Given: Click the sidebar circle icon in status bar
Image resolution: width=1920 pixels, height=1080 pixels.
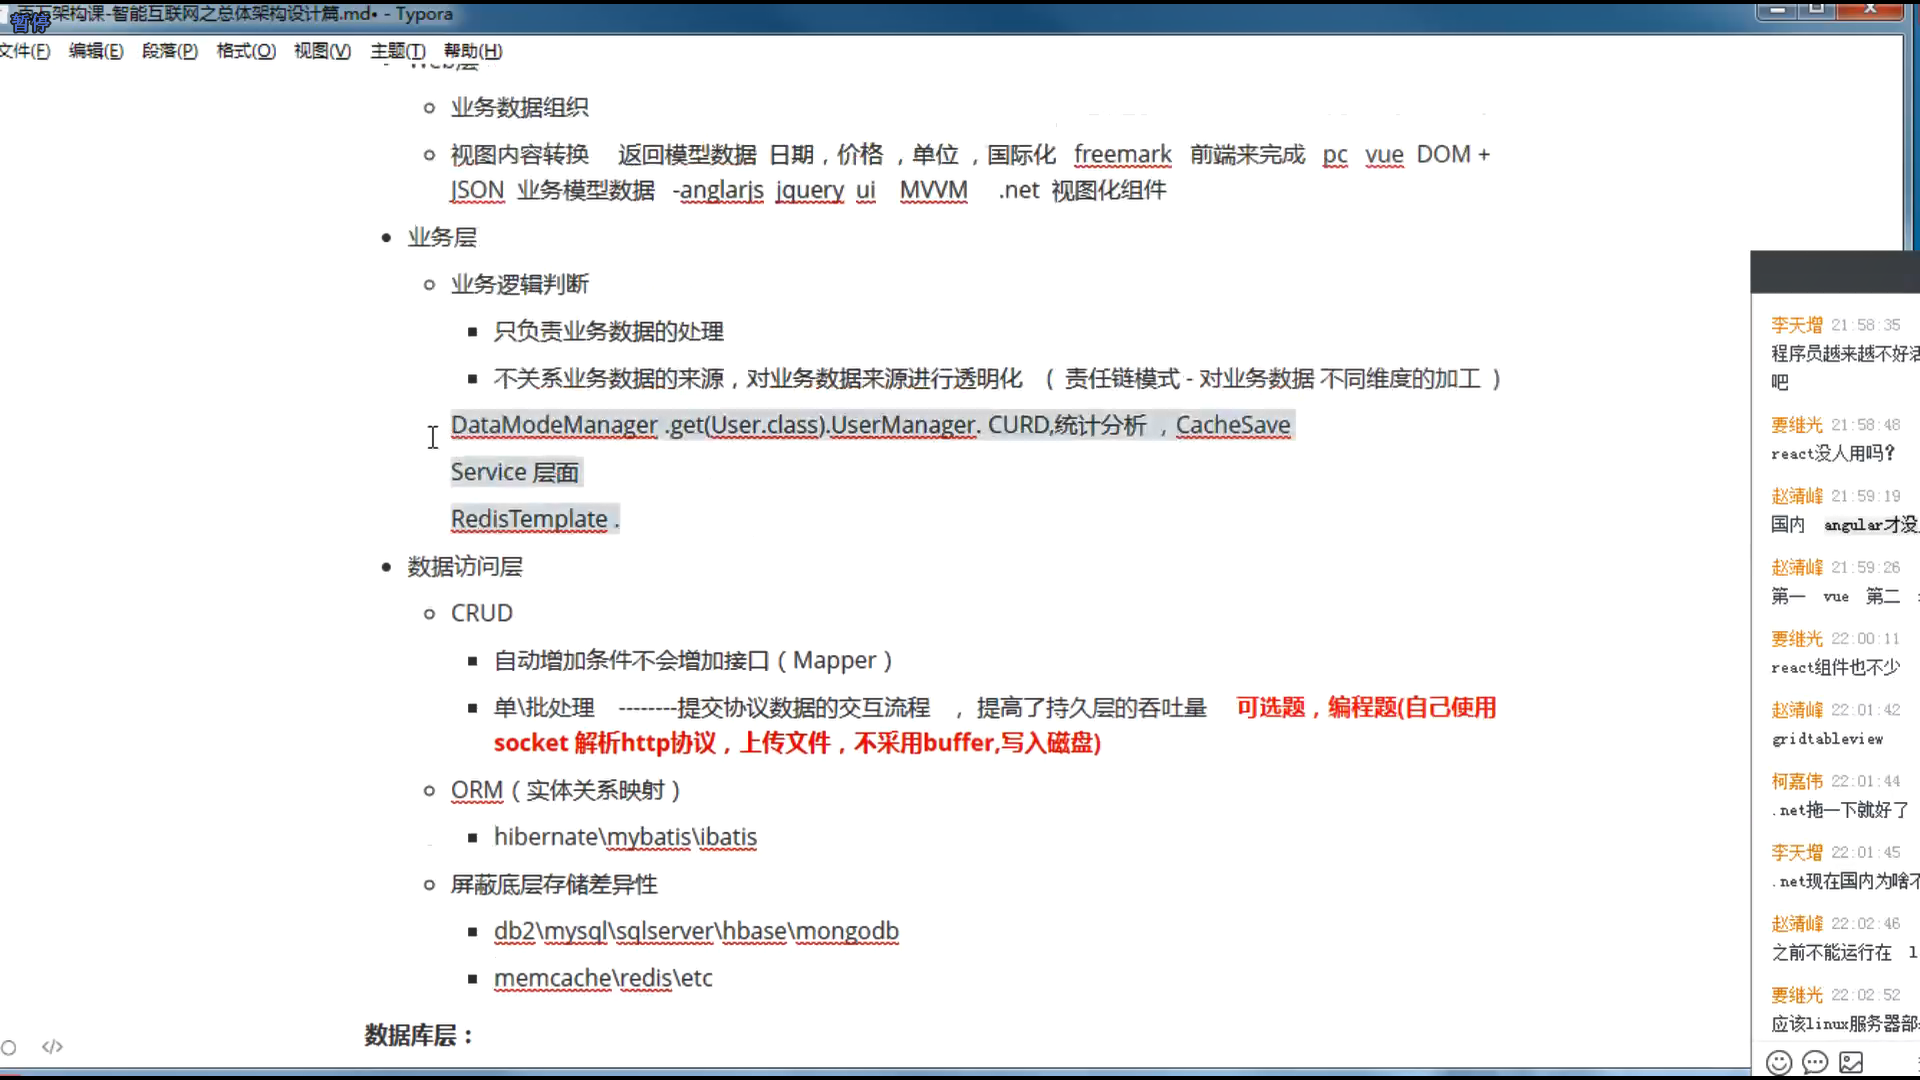Looking at the screenshot, I should (9, 1047).
